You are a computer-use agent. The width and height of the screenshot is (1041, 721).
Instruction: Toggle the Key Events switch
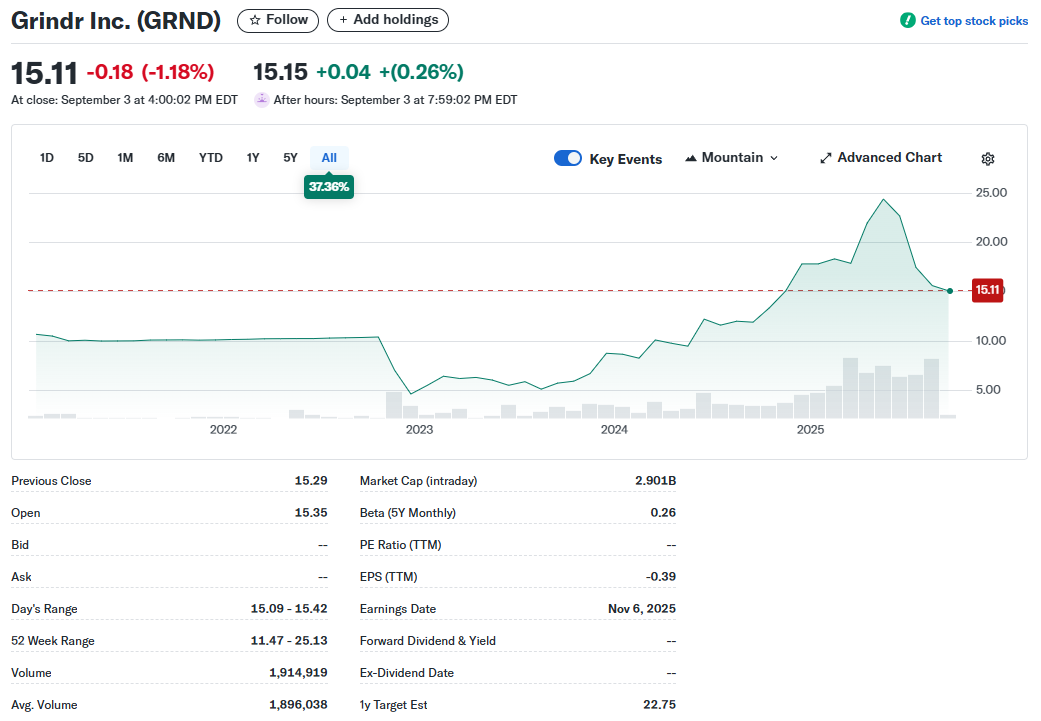point(568,158)
